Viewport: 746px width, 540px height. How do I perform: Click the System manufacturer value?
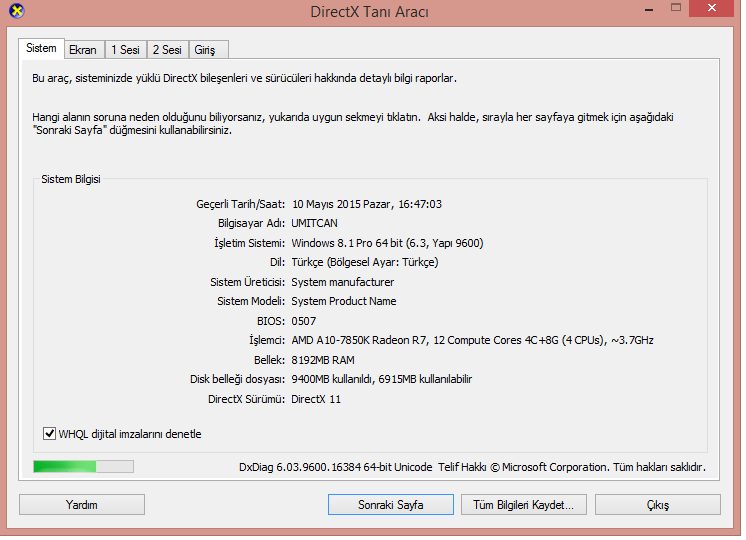pyautogui.click(x=345, y=284)
